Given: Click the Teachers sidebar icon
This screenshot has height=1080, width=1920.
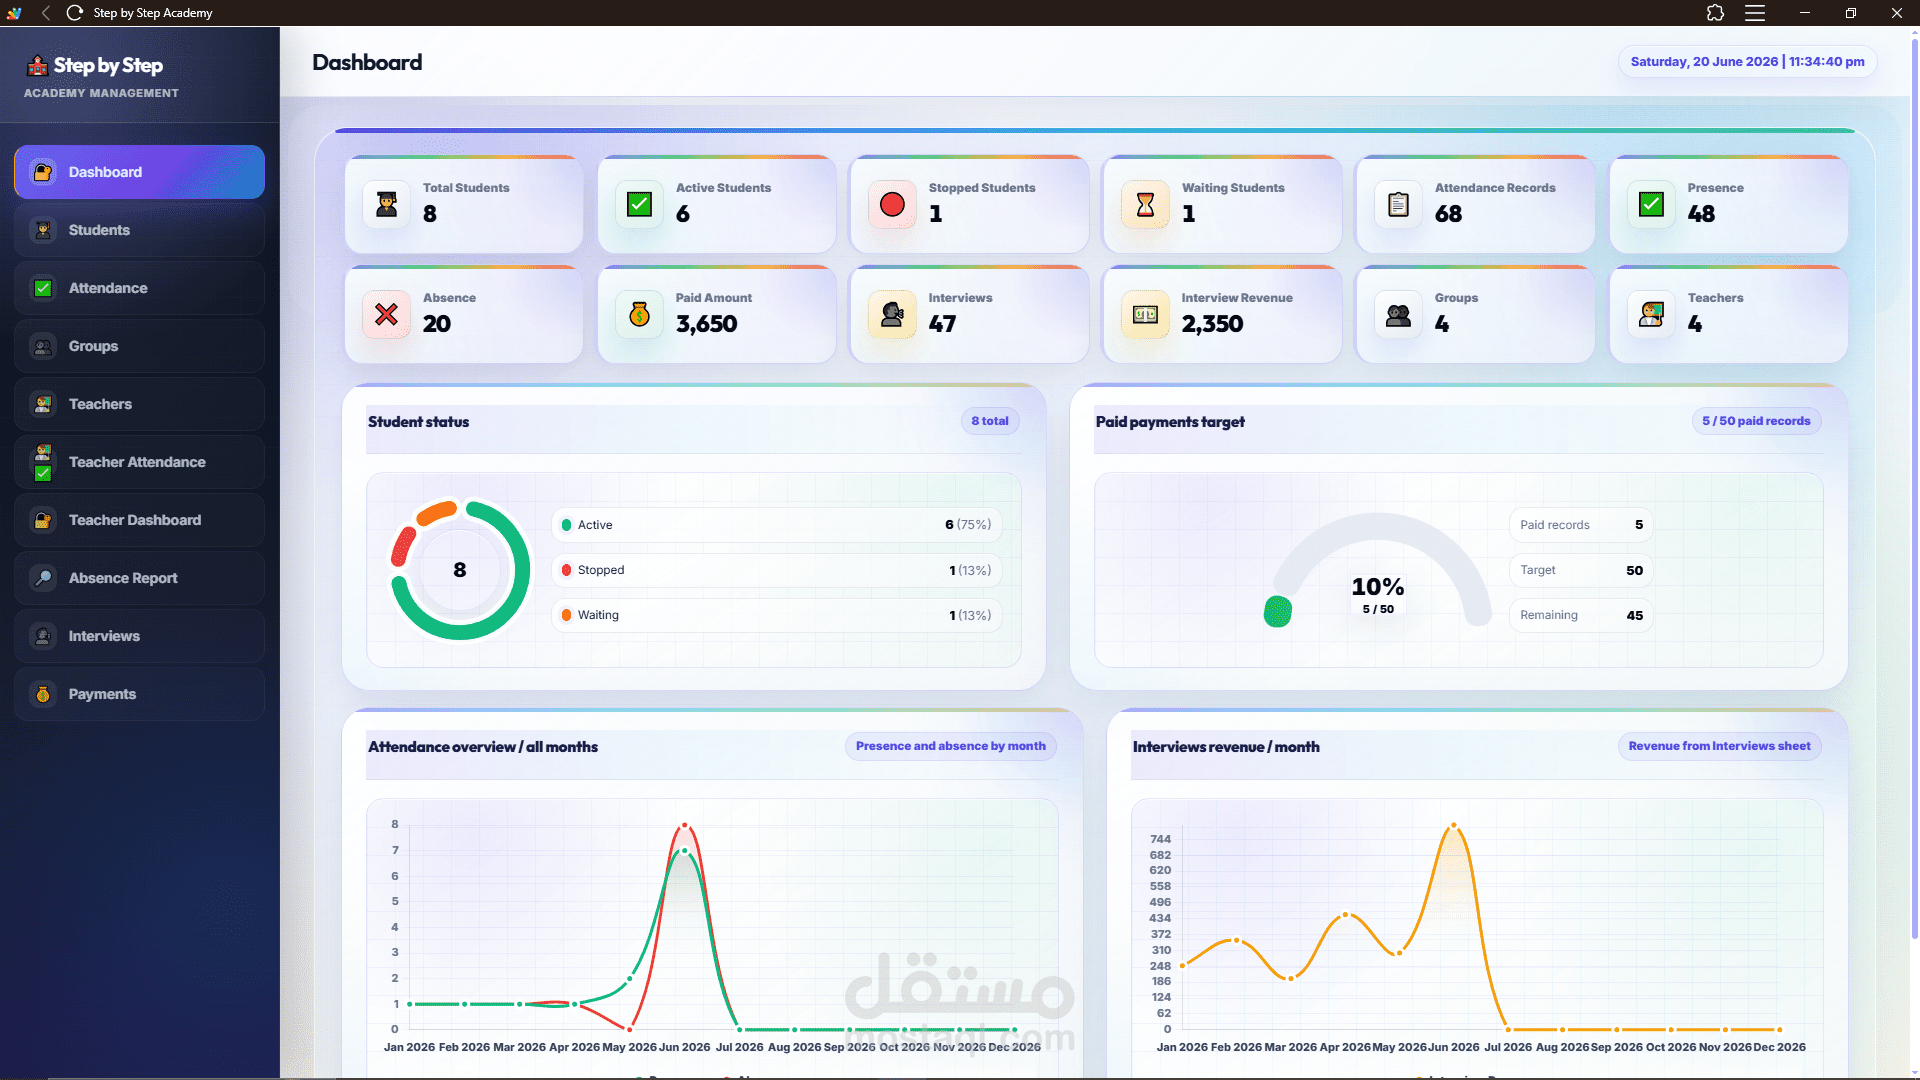Looking at the screenshot, I should 43,404.
